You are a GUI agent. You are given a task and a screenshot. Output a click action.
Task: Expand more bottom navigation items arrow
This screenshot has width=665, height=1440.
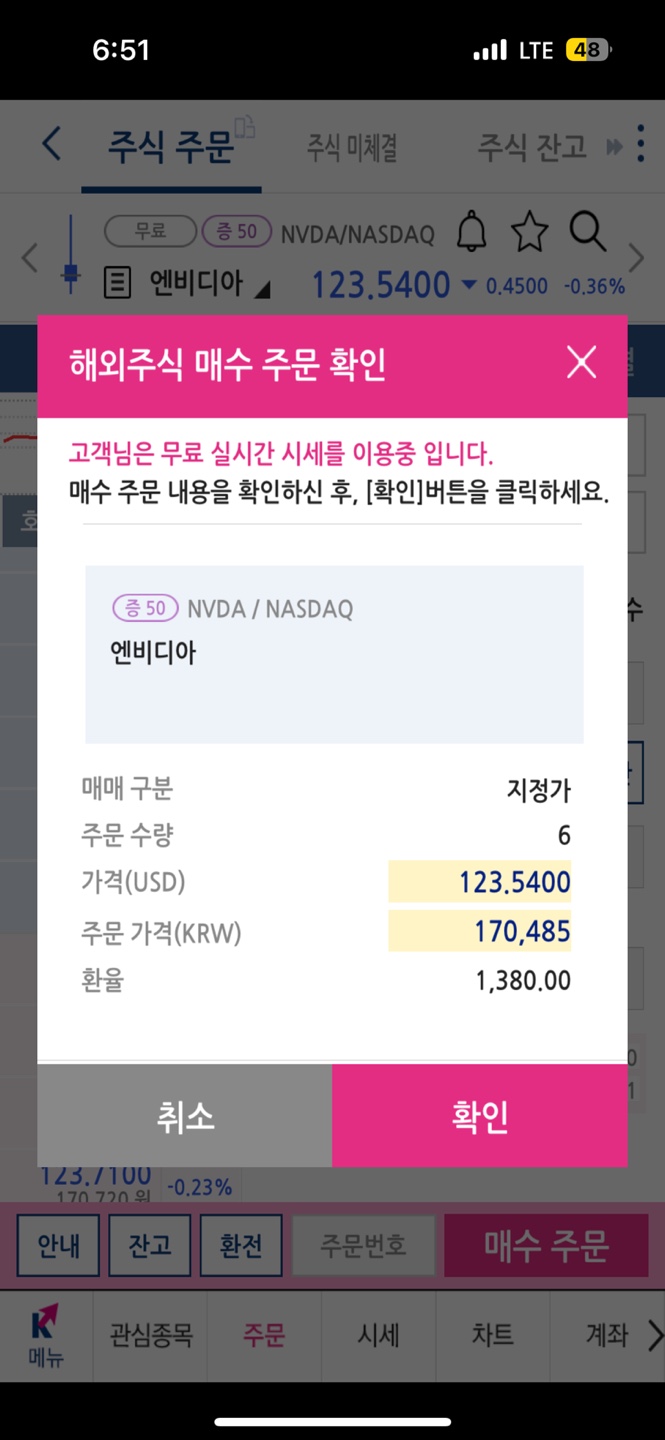pos(655,1335)
